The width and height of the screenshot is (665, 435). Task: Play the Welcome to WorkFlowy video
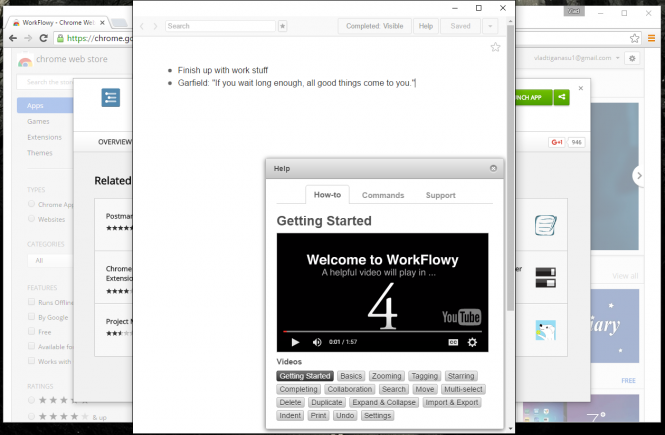point(295,342)
